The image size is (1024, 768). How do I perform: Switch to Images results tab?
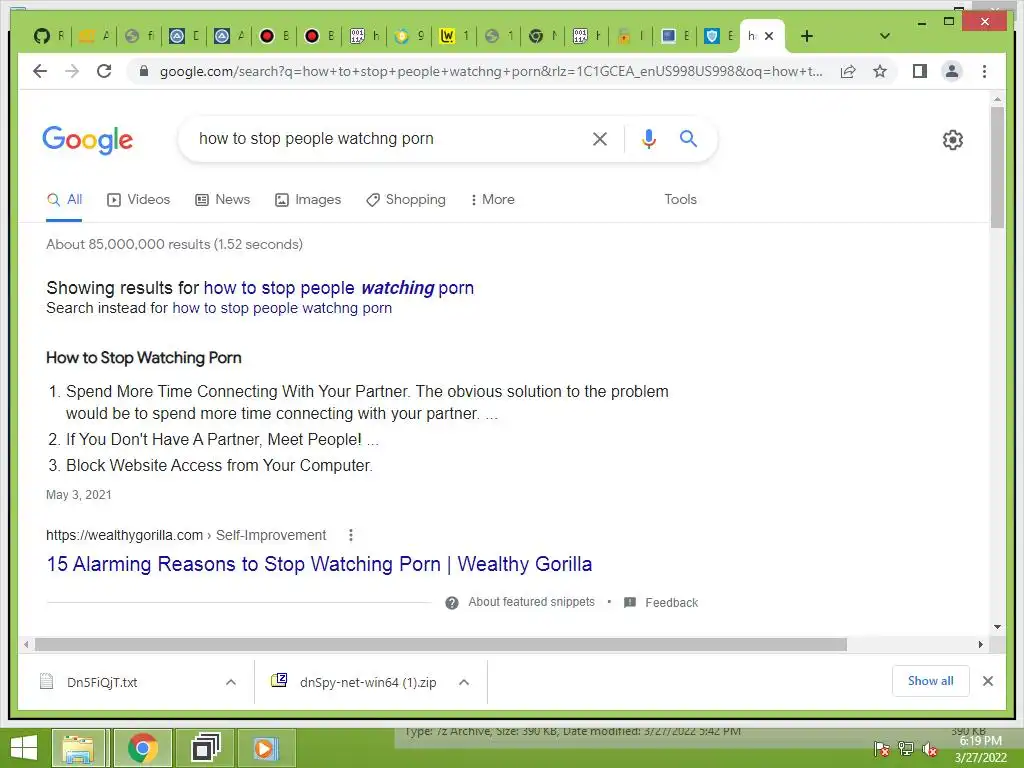308,200
